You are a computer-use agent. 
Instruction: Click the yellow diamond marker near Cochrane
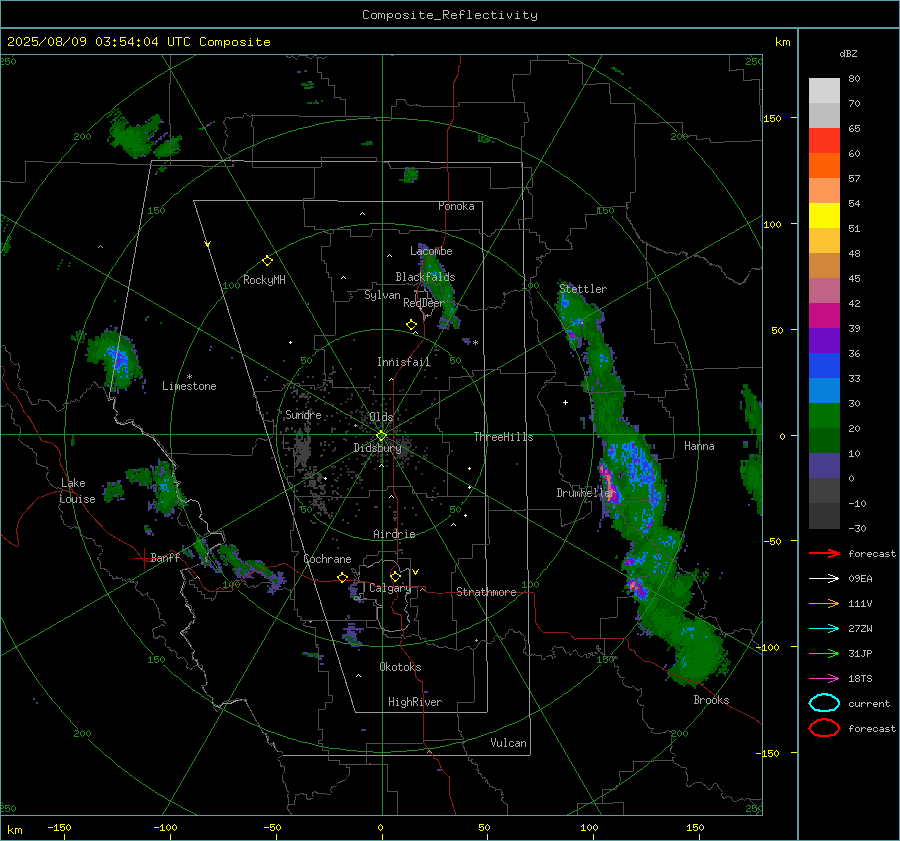343,577
